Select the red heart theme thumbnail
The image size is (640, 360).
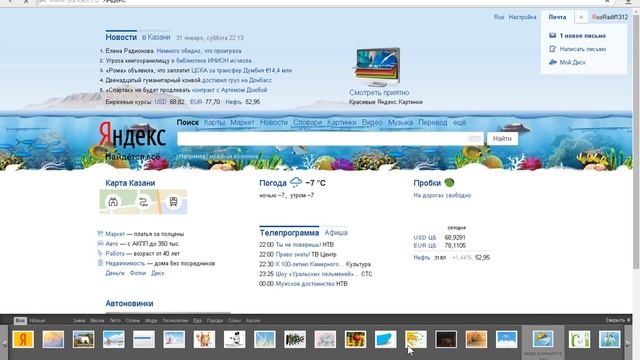coord(355,339)
